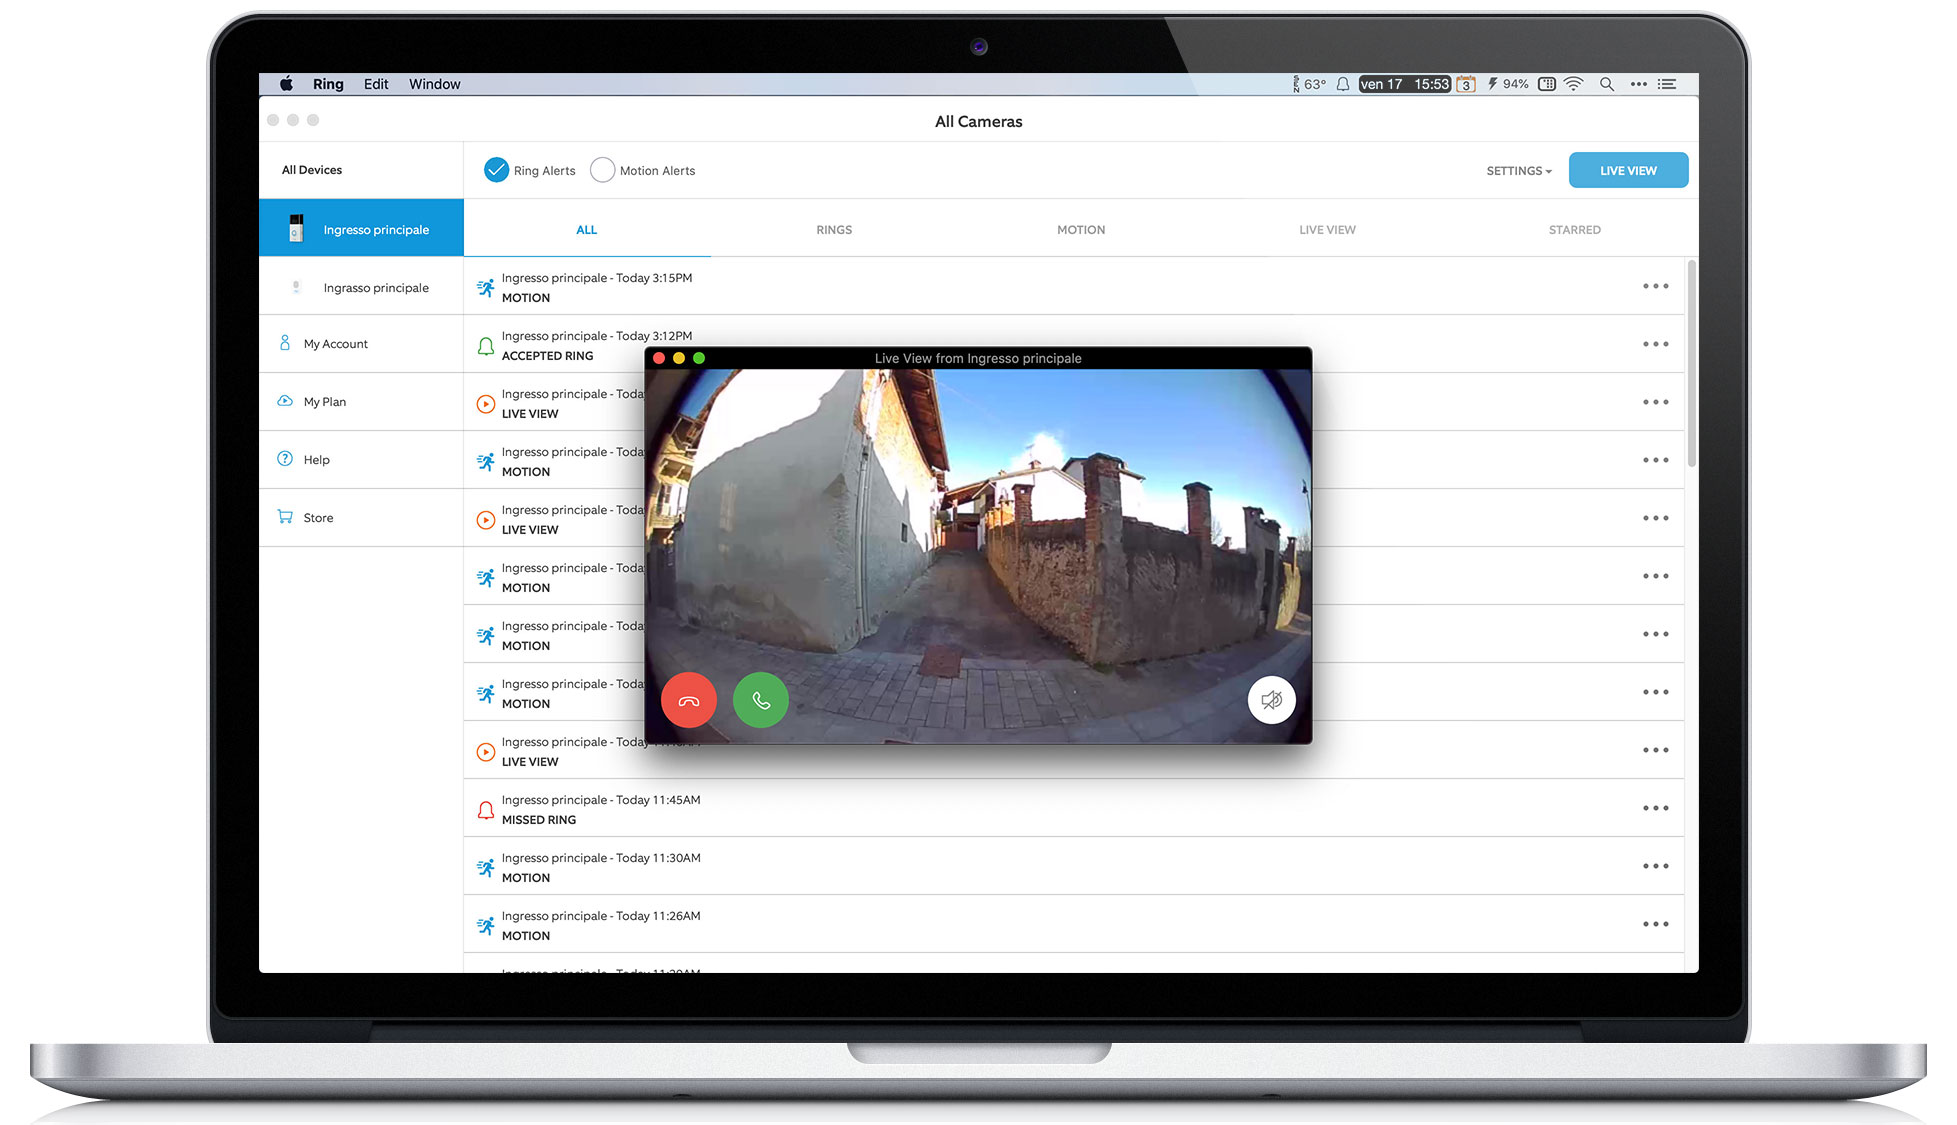The image size is (1957, 1125).
Task: Select the Today 11:45AM MISSED RING row
Action: pyautogui.click(x=1073, y=809)
